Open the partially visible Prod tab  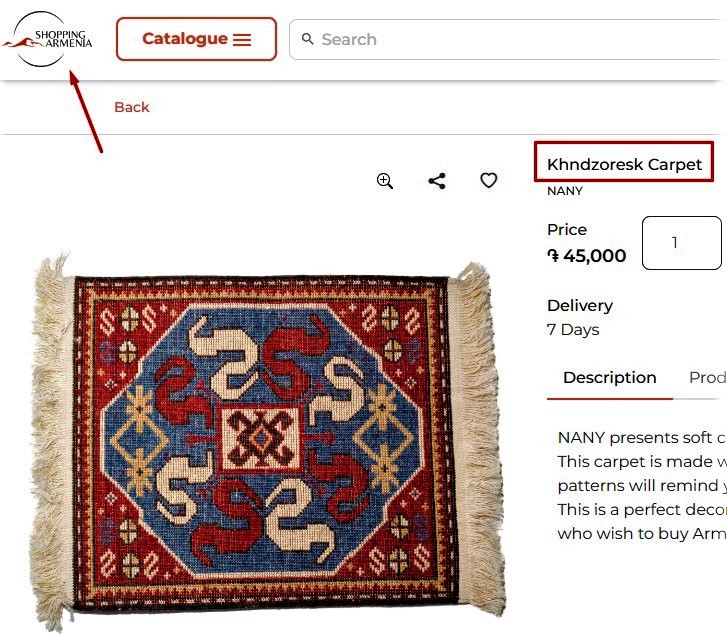point(707,378)
